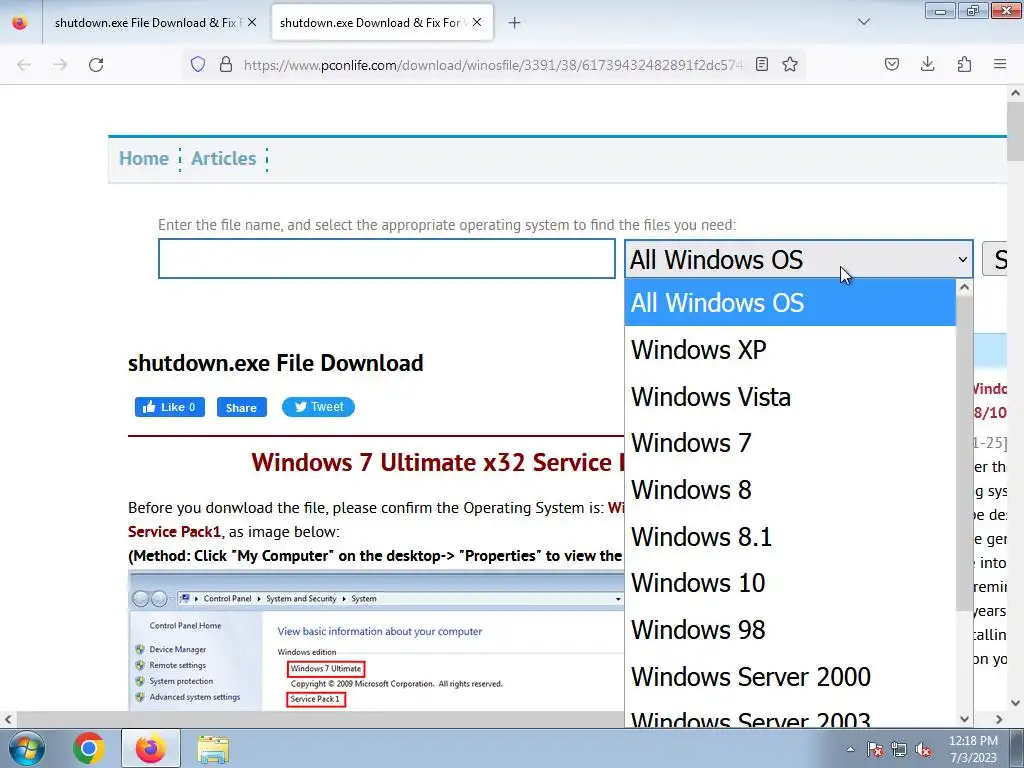The width and height of the screenshot is (1024, 768).
Task: Choose Windows 8 from the dropdown list
Action: coord(790,490)
